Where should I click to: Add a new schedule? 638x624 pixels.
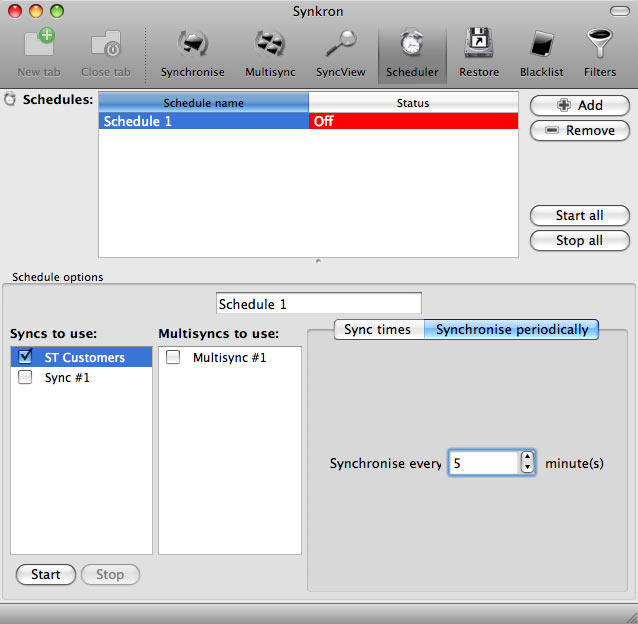pyautogui.click(x=580, y=105)
